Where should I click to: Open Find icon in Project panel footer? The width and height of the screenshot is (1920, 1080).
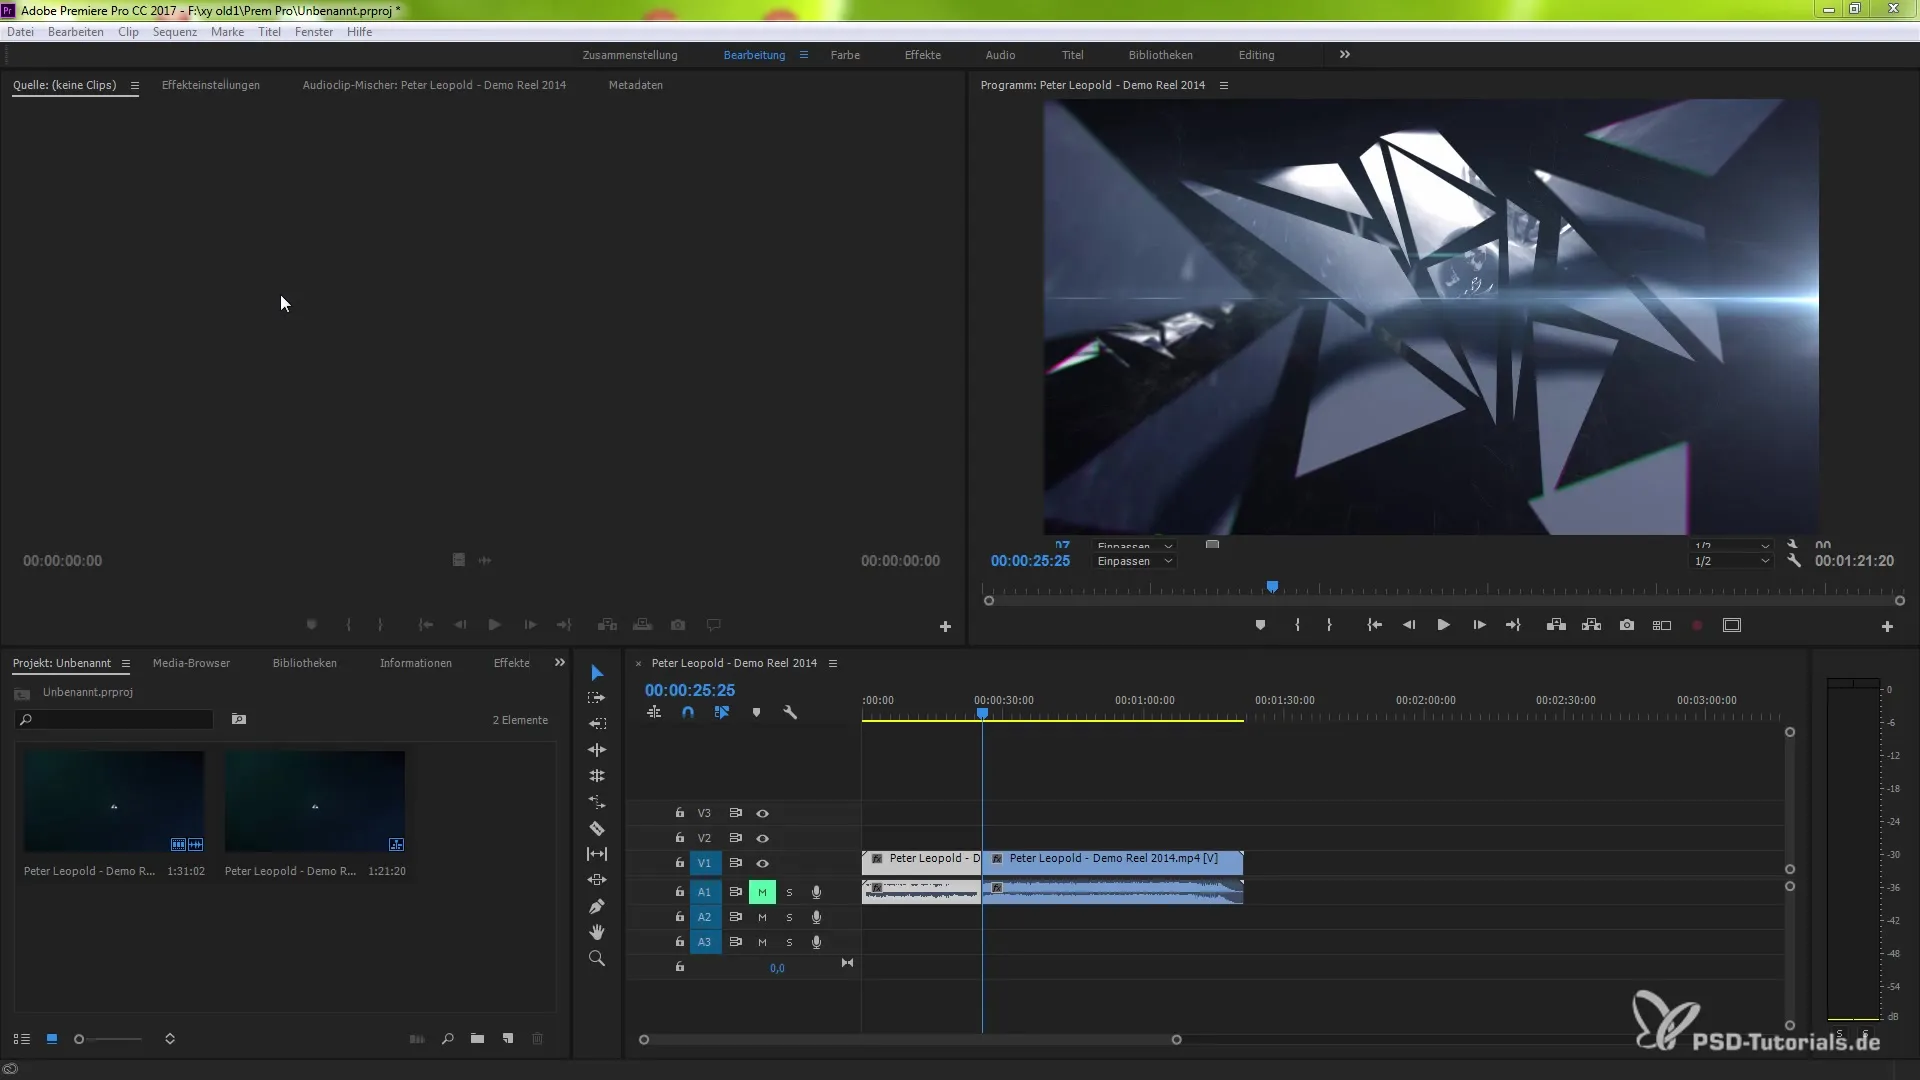click(447, 1039)
